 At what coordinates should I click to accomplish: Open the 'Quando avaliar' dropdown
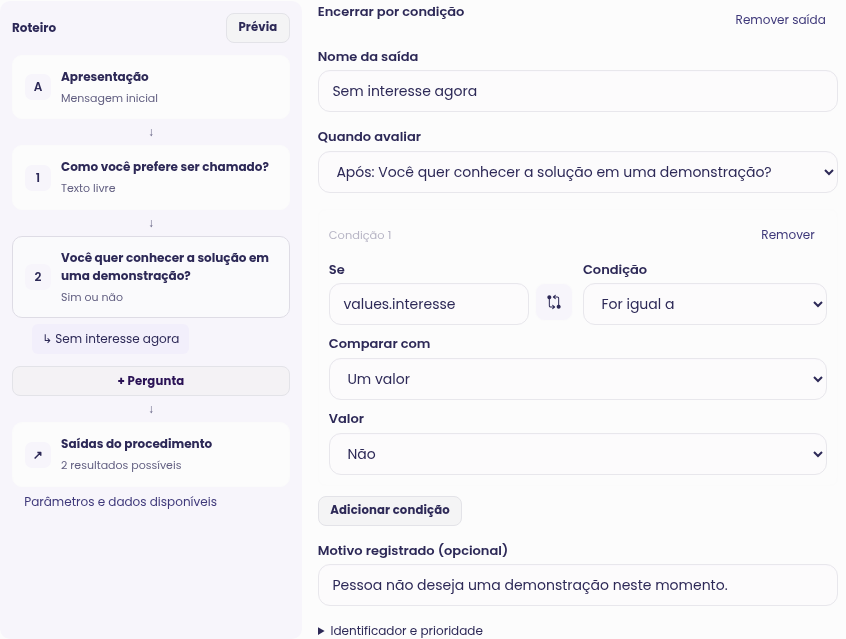(578, 172)
